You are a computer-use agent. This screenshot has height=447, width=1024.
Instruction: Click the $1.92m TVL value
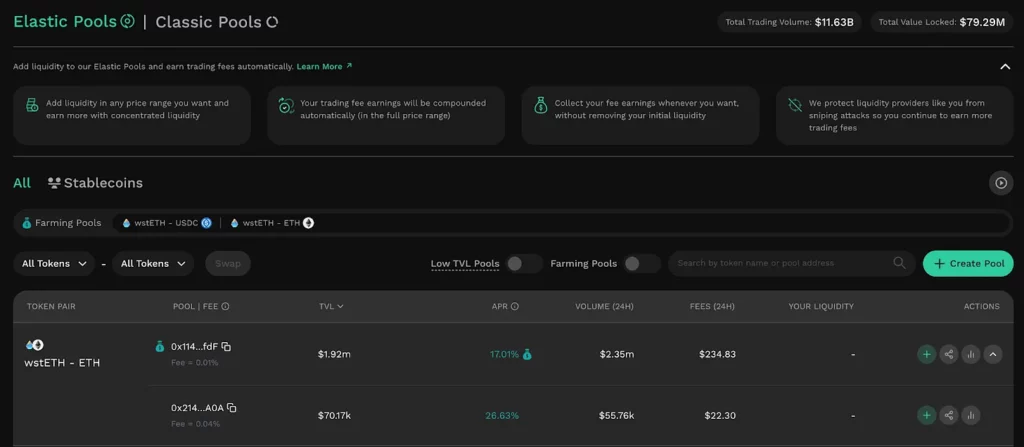(334, 354)
